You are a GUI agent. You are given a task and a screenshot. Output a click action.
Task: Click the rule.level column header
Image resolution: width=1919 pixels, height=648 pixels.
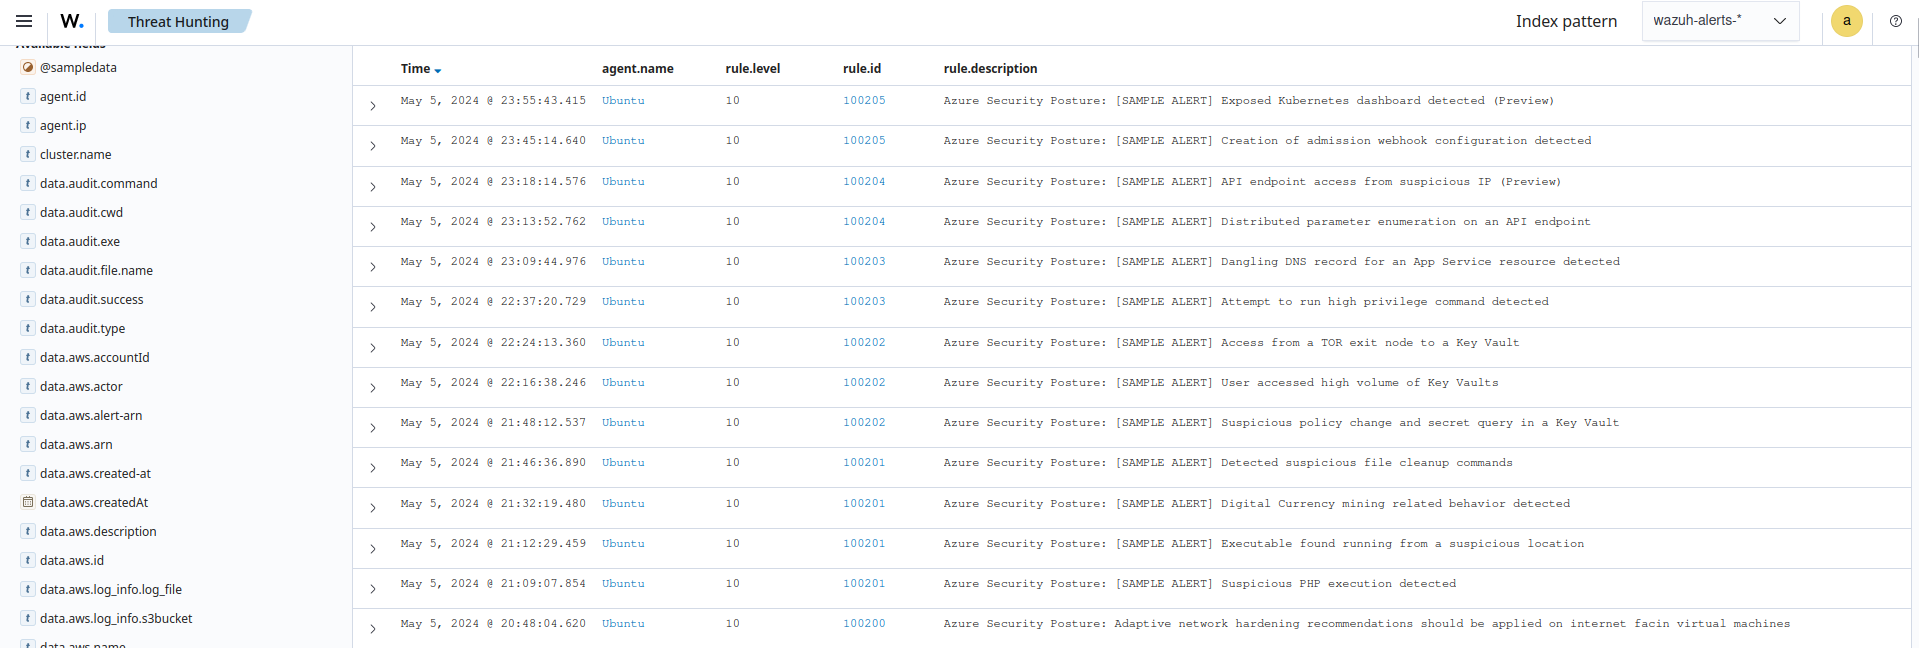point(752,69)
